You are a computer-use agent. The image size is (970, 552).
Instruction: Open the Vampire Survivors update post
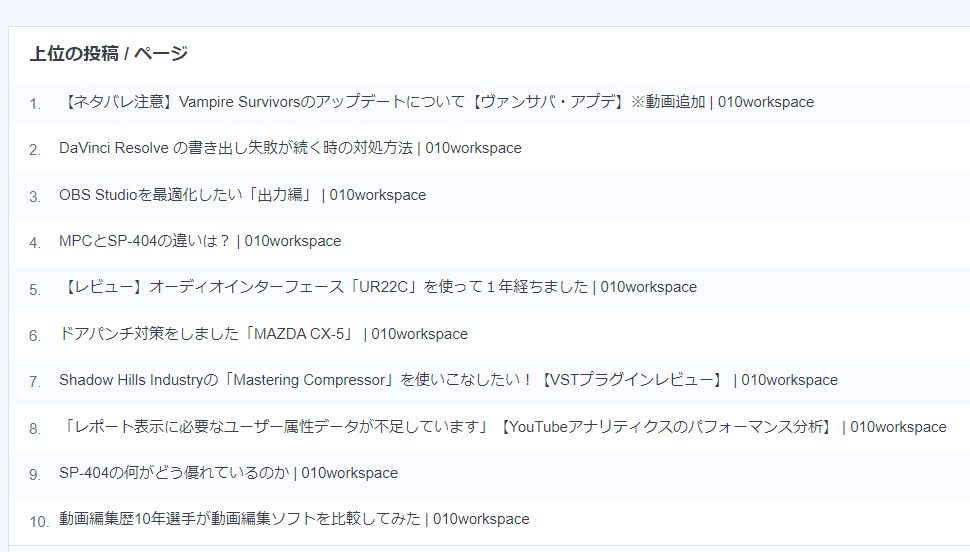click(437, 102)
